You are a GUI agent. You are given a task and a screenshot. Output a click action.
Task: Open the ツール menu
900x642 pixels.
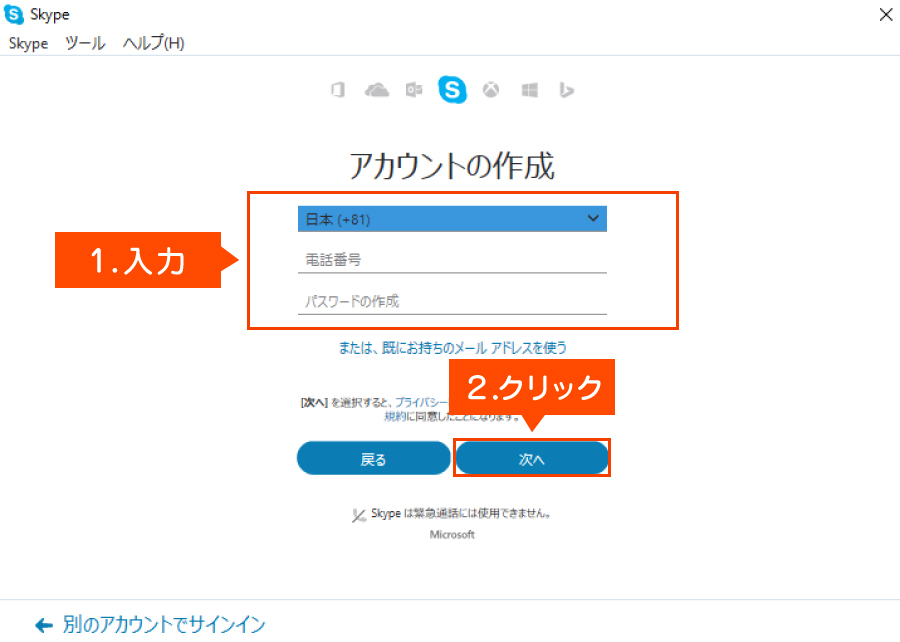click(x=84, y=43)
